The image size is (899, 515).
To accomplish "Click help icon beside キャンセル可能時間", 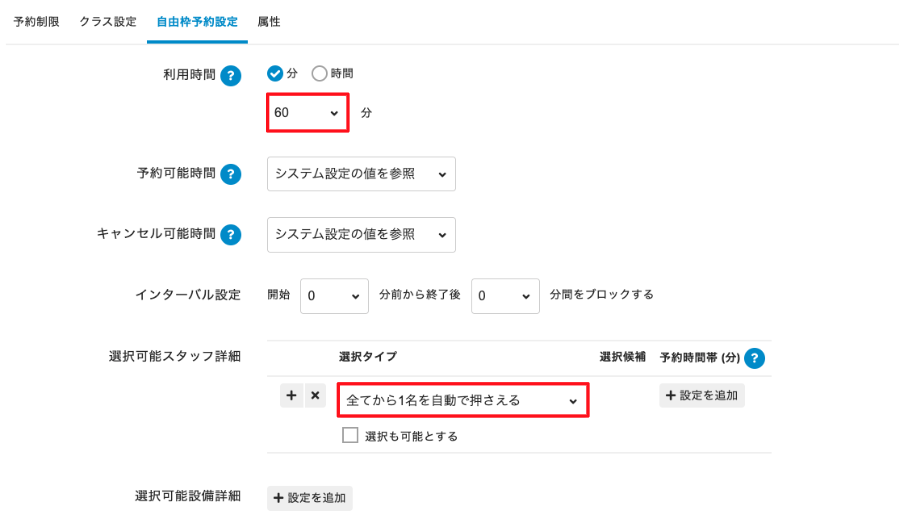I will (x=231, y=235).
